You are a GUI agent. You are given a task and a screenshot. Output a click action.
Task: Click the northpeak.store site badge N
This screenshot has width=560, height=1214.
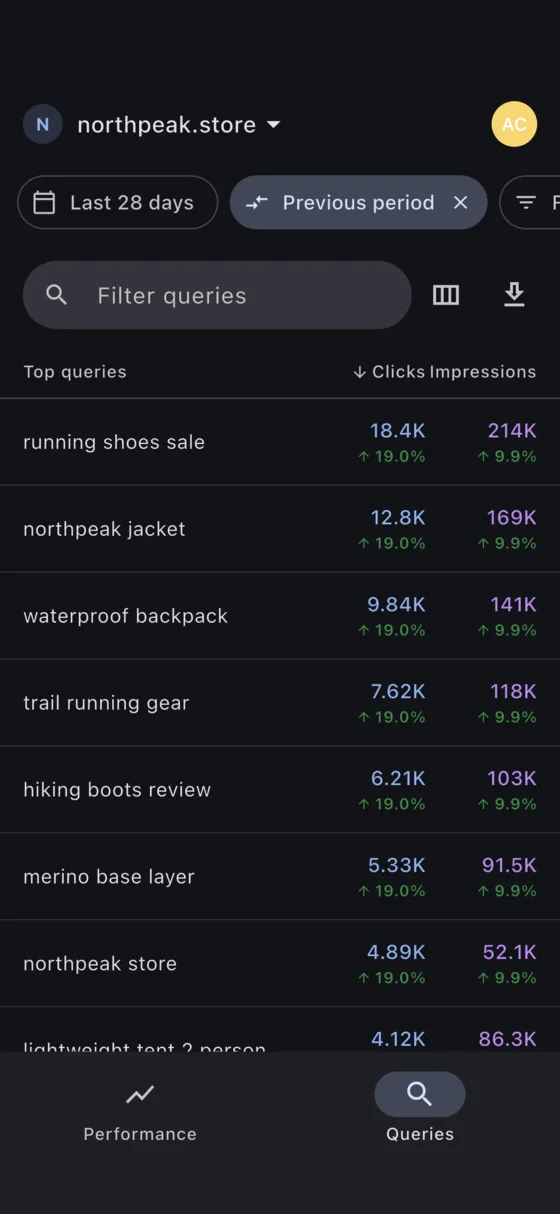(42, 125)
